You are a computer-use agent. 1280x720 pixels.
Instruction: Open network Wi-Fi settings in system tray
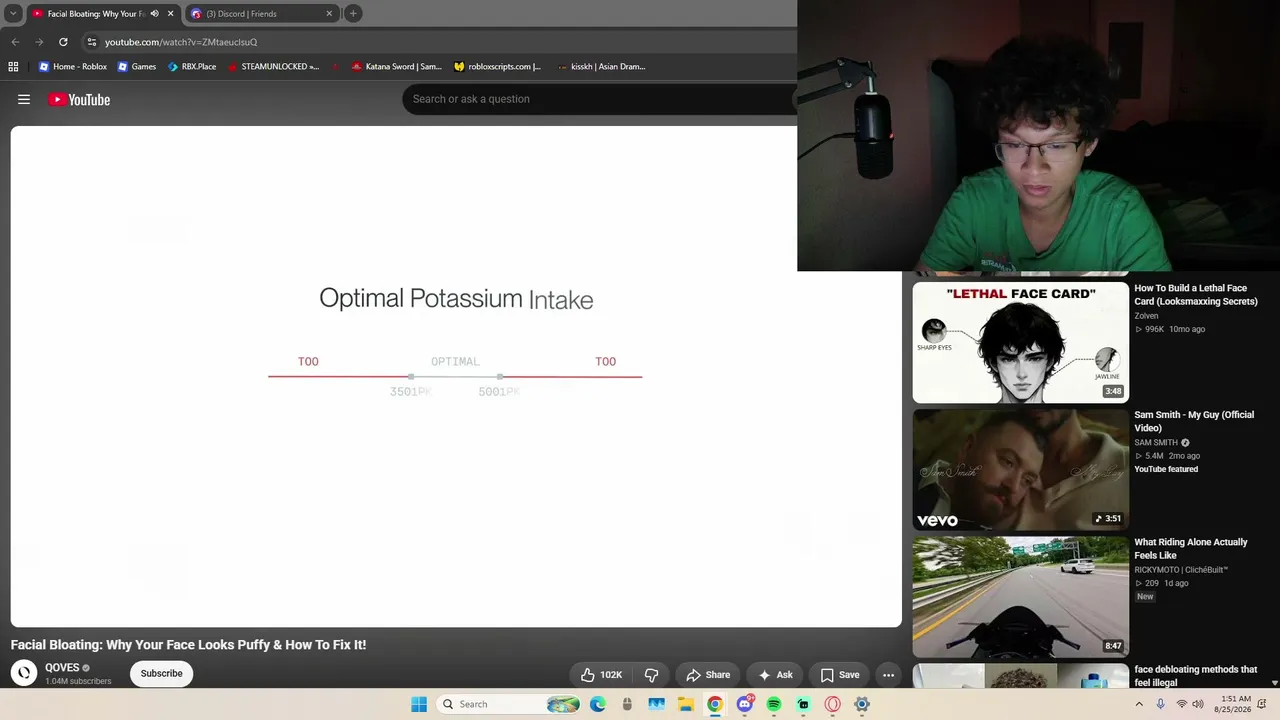(1181, 704)
